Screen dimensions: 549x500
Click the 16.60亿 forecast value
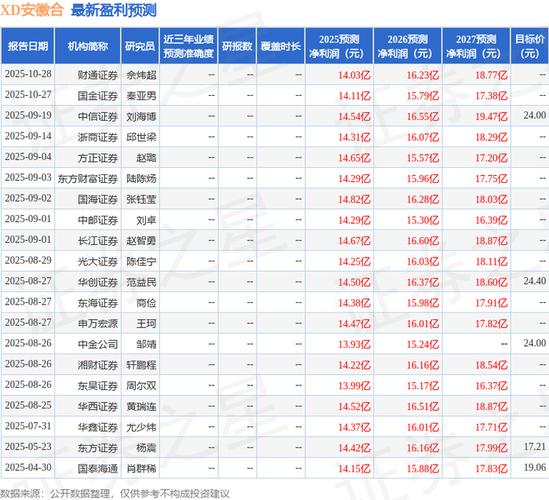423,241
